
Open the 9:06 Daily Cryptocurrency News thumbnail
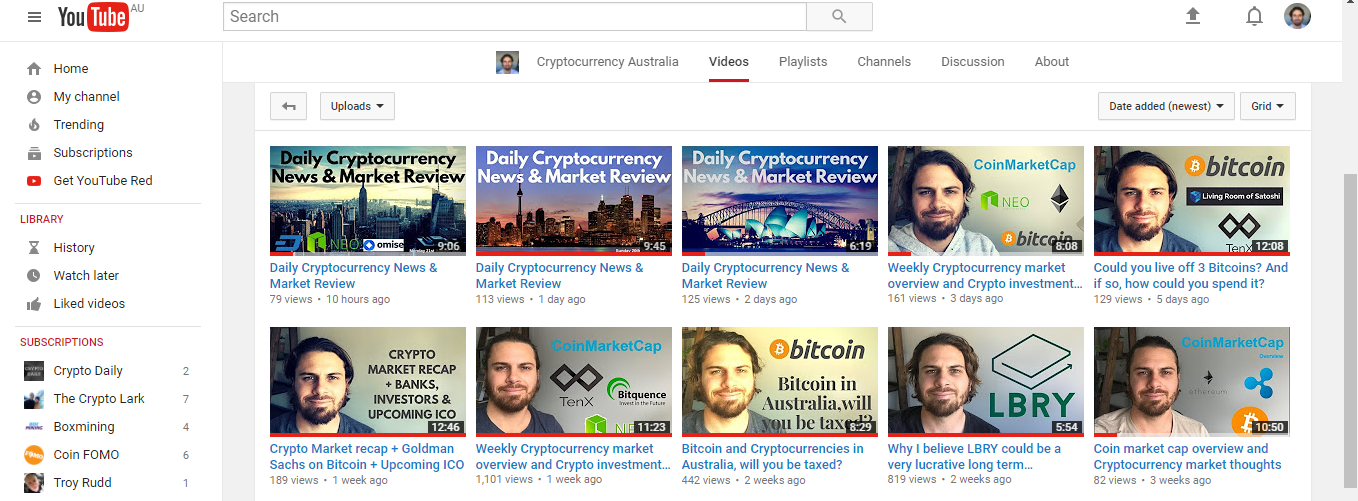coord(368,201)
